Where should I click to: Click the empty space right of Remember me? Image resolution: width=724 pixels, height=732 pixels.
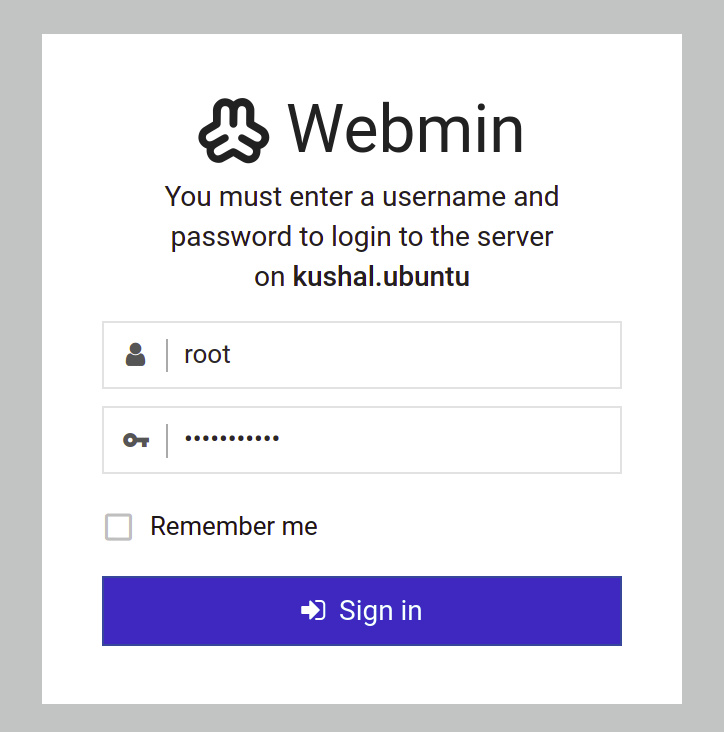480,526
